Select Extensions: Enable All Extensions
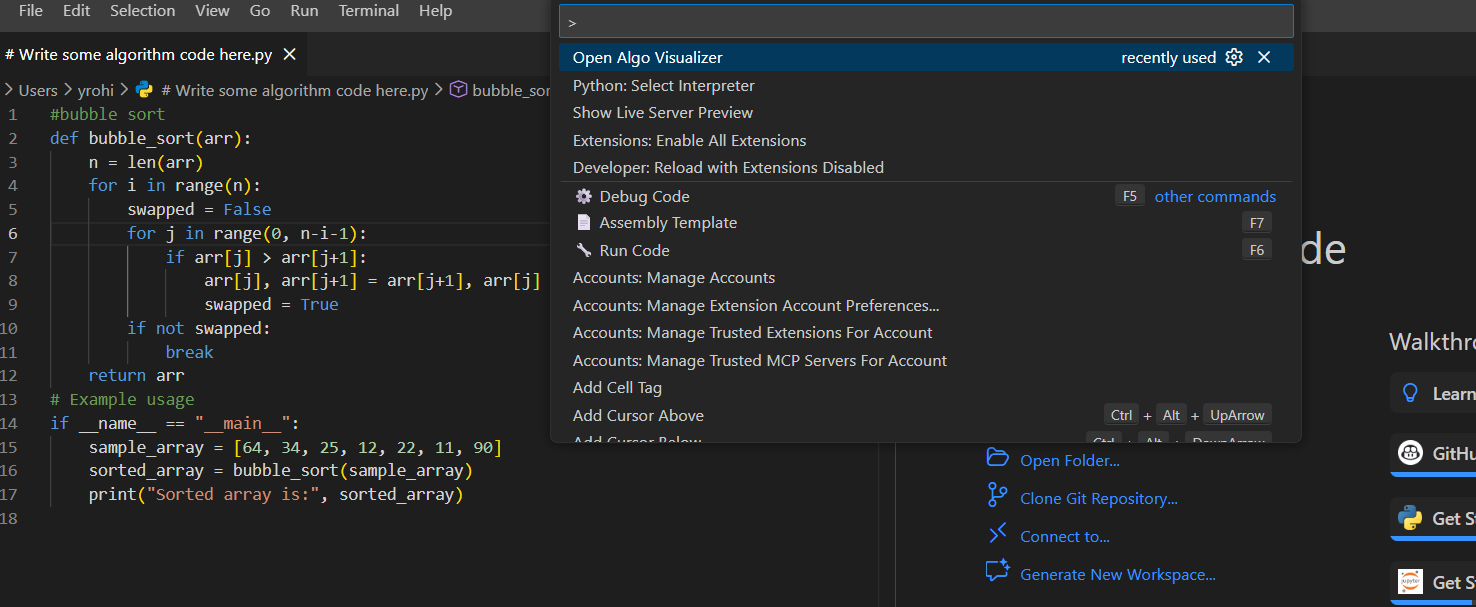Image resolution: width=1476 pixels, height=607 pixels. [926, 141]
